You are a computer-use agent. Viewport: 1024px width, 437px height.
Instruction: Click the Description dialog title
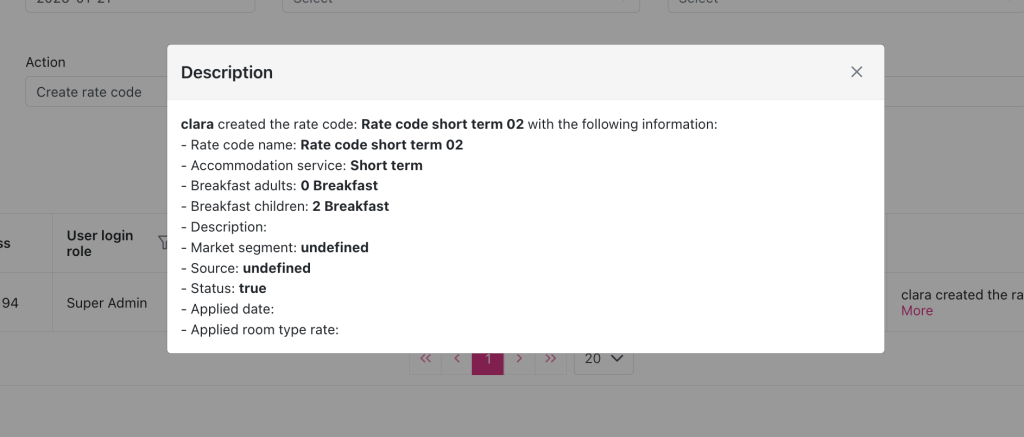tap(226, 72)
